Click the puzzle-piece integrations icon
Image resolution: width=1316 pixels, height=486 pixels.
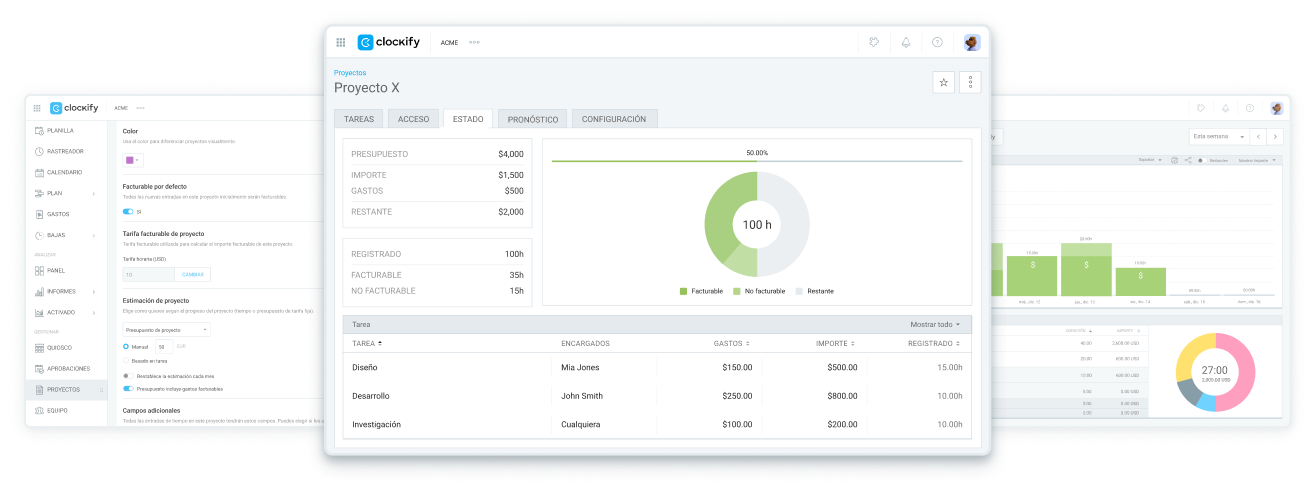click(x=874, y=42)
